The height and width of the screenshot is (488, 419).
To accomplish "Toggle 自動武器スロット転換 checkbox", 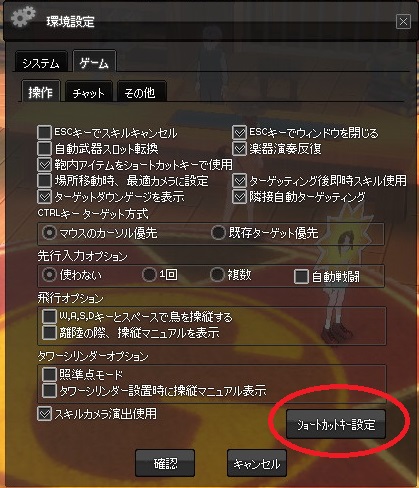I will tap(44, 148).
